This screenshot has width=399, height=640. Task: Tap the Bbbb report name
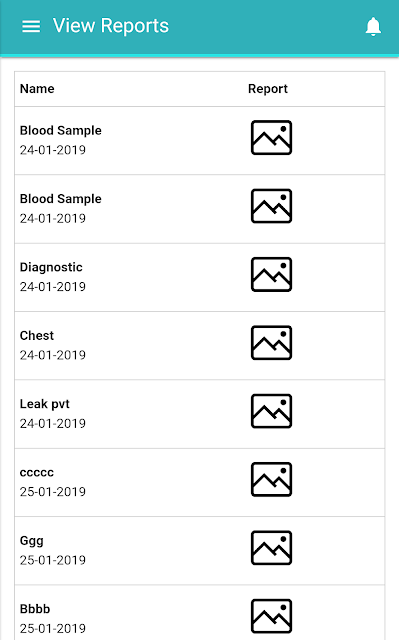point(35,609)
